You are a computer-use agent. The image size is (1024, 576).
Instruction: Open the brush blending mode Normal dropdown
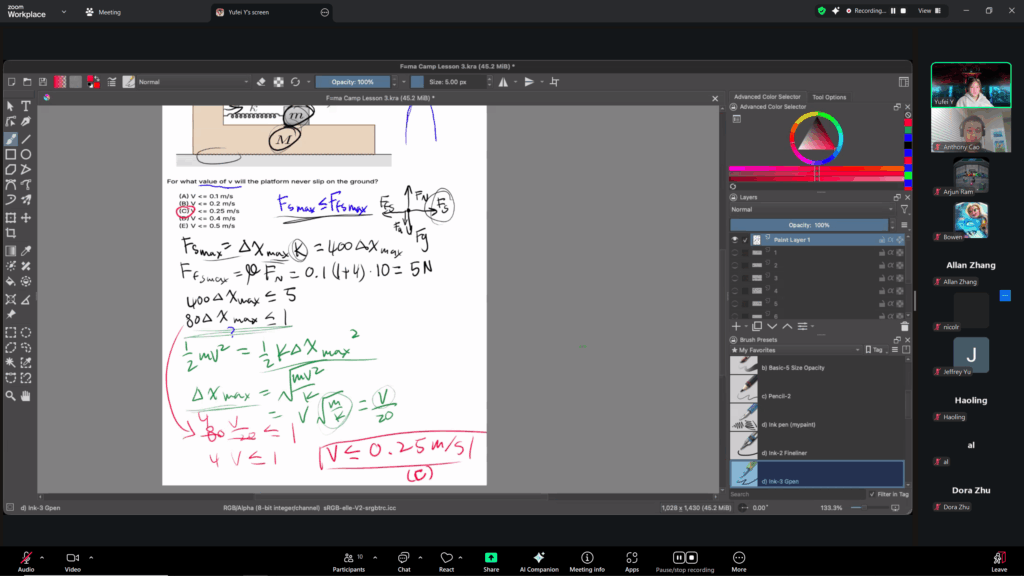click(190, 82)
